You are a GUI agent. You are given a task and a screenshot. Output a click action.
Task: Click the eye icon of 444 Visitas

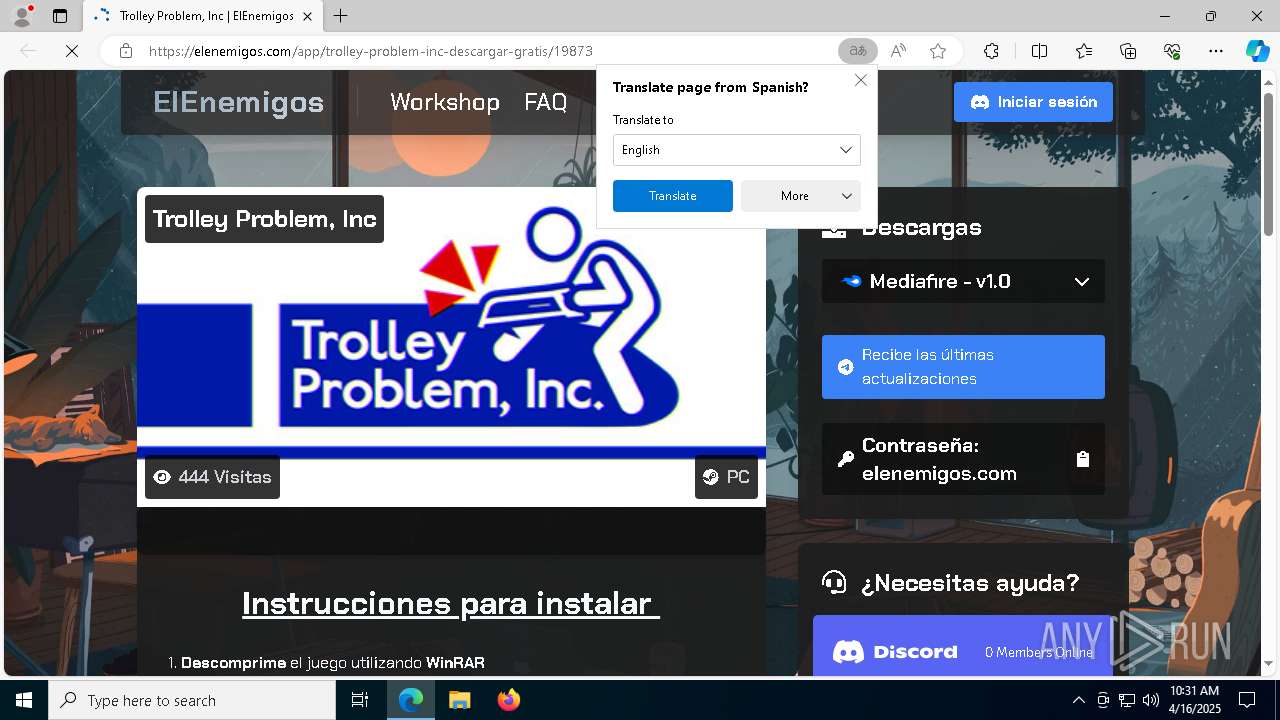pyautogui.click(x=162, y=477)
